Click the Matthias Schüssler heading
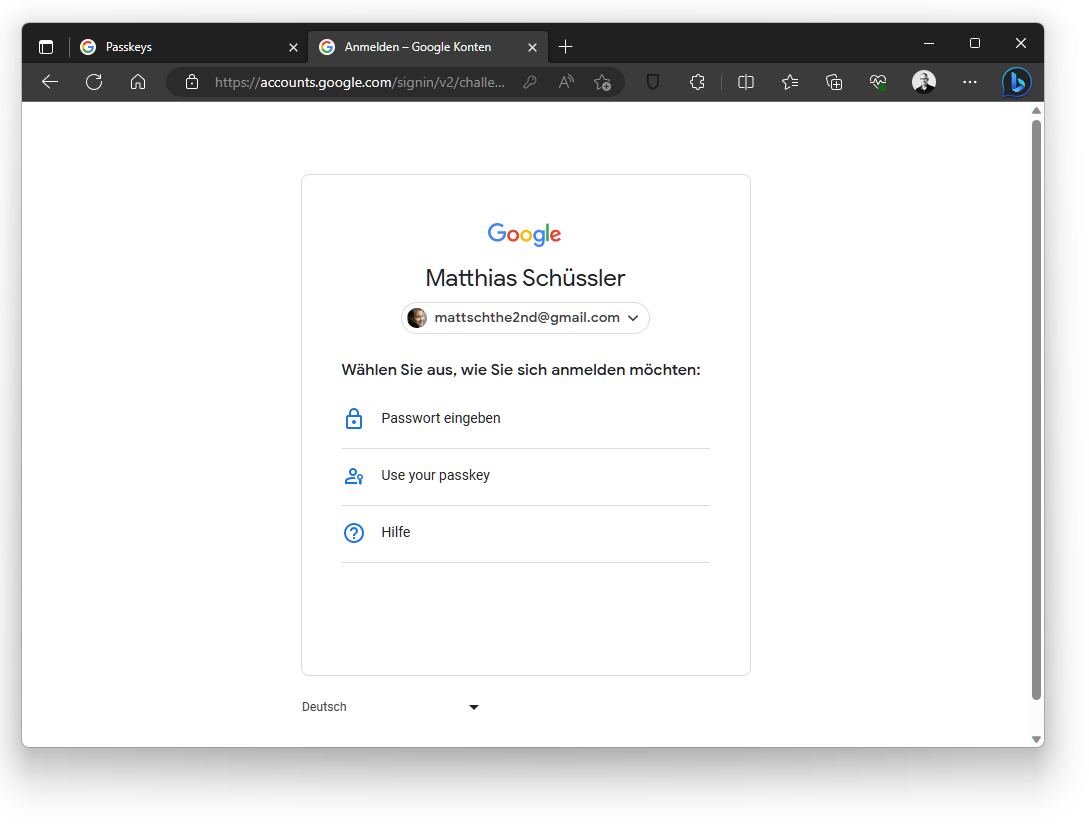This screenshot has width=1089, height=839. pyautogui.click(x=525, y=278)
